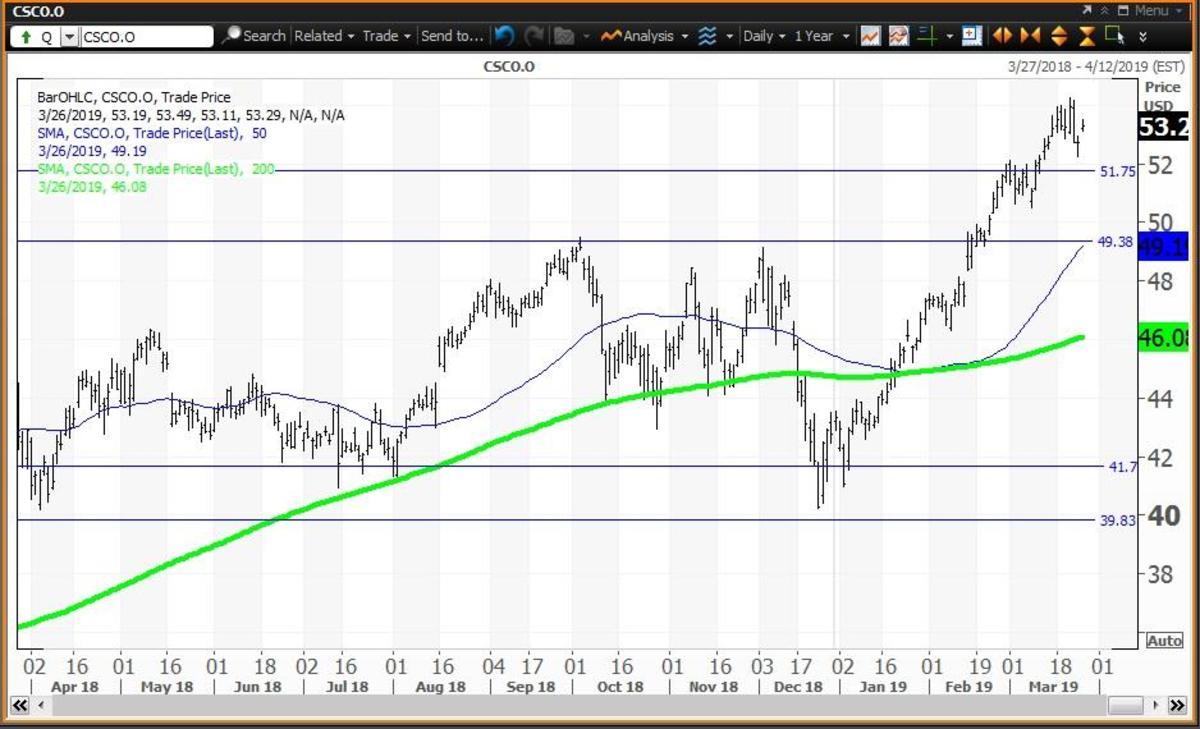
Task: Click the window icon next to Menu
Action: (1123, 10)
